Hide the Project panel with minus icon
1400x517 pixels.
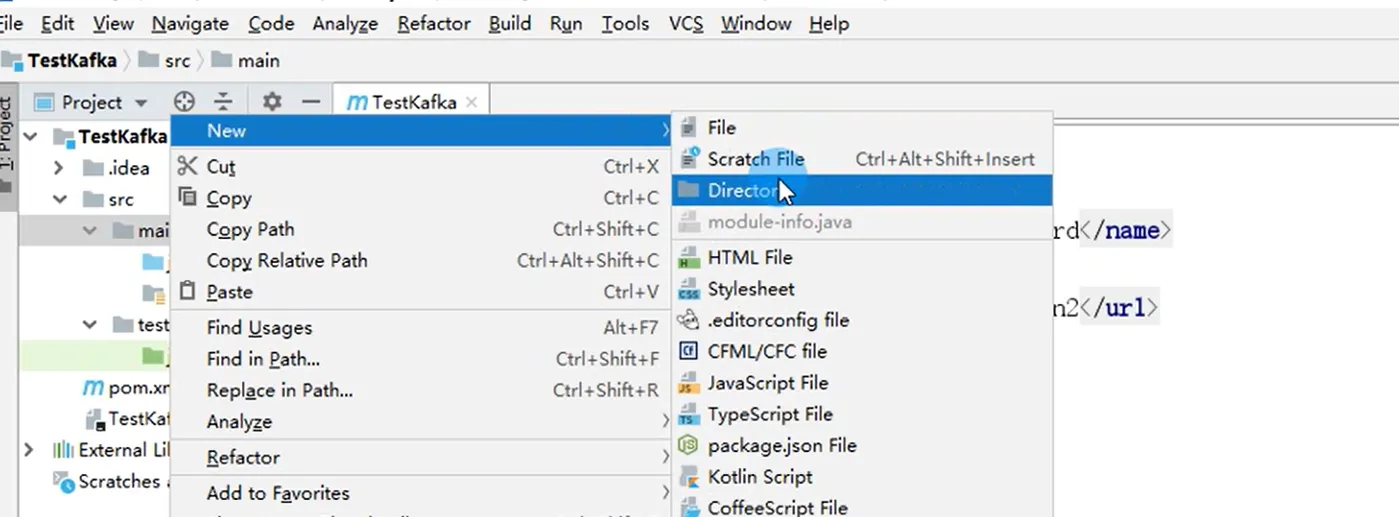(311, 102)
